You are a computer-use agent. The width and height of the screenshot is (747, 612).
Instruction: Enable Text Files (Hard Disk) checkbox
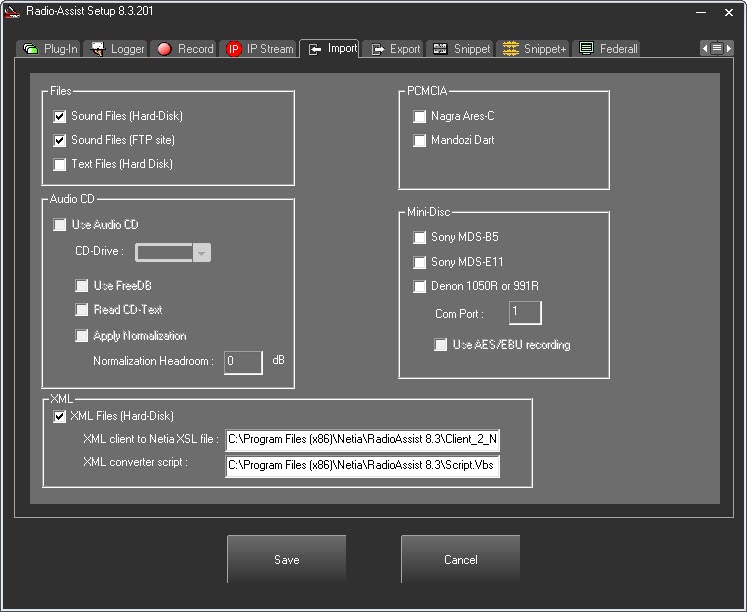point(60,165)
